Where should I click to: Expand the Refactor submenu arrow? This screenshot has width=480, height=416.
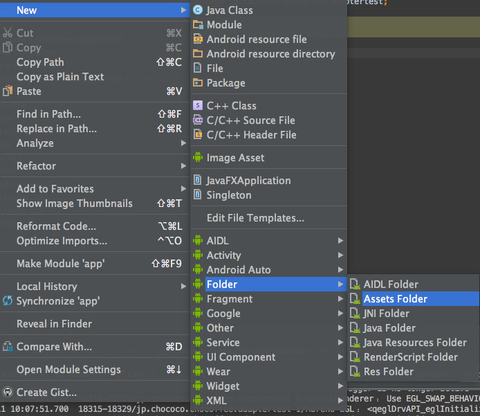pyautogui.click(x=183, y=166)
